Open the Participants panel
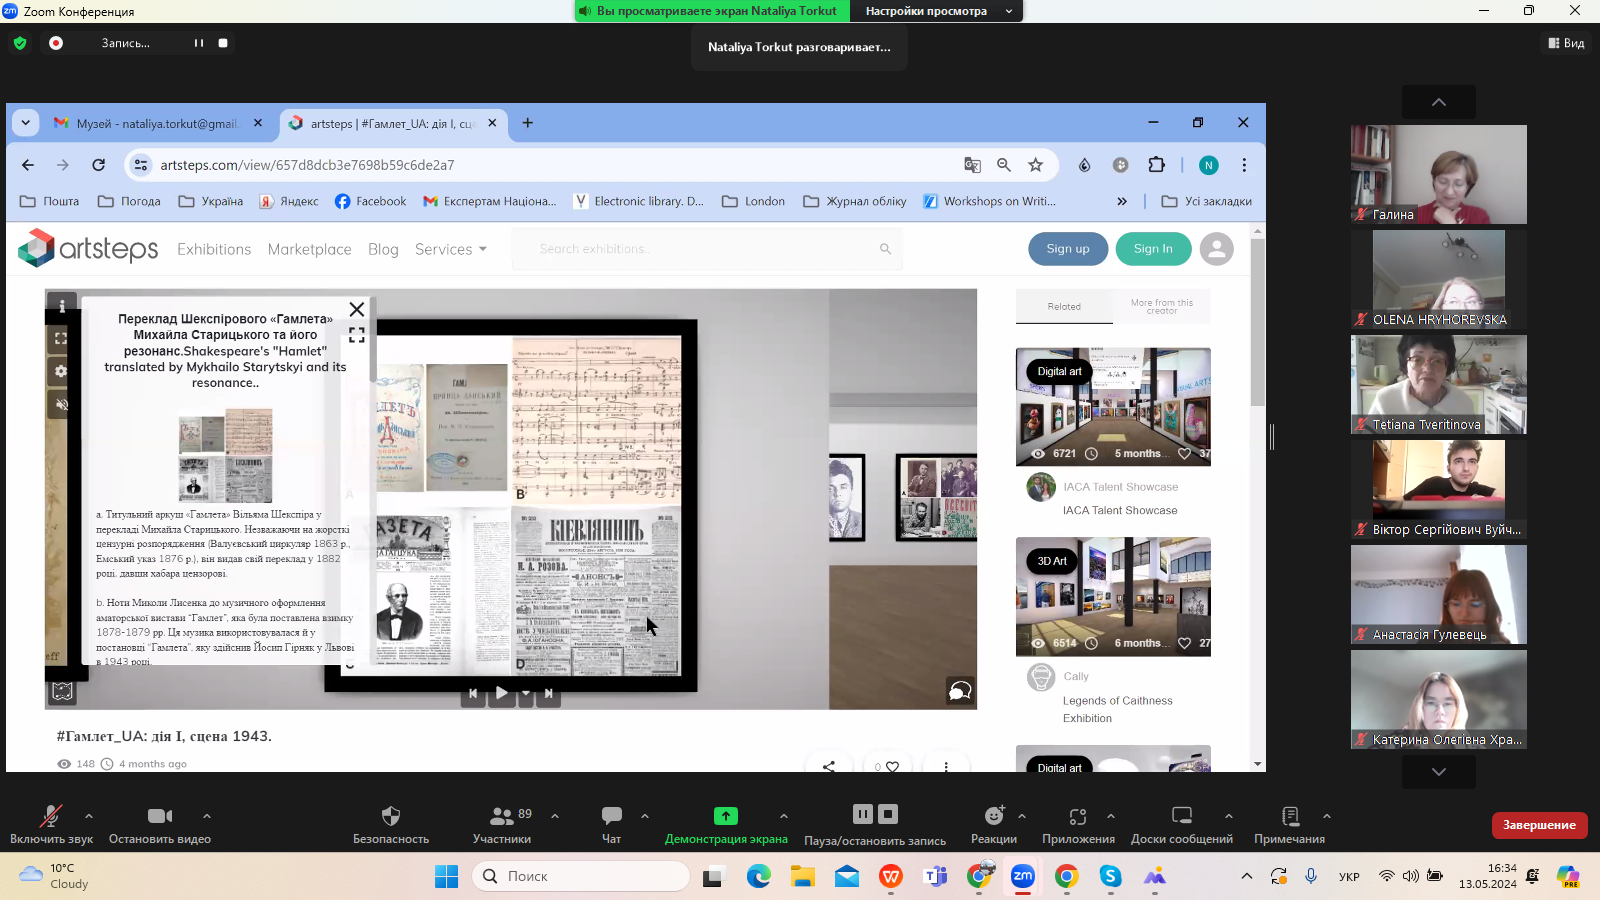This screenshot has width=1600, height=900. 502,816
